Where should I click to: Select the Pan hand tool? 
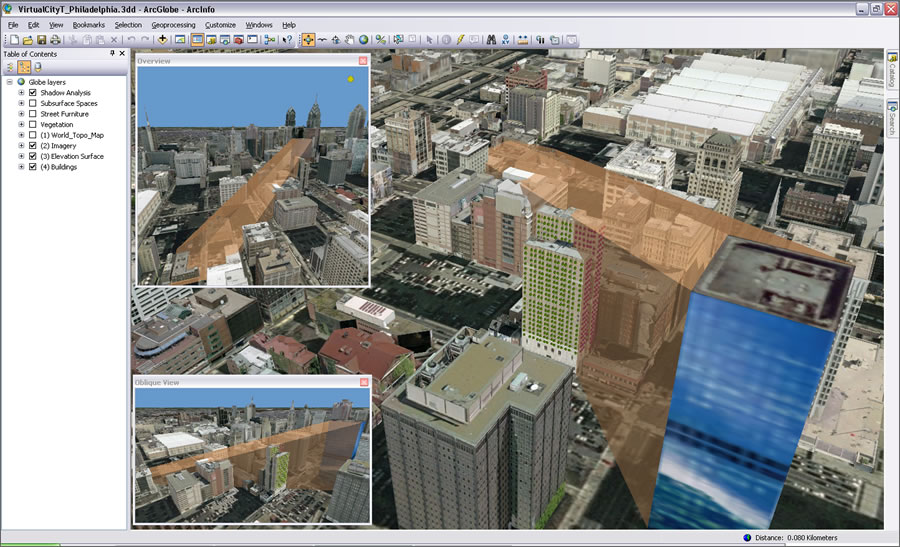(x=350, y=40)
